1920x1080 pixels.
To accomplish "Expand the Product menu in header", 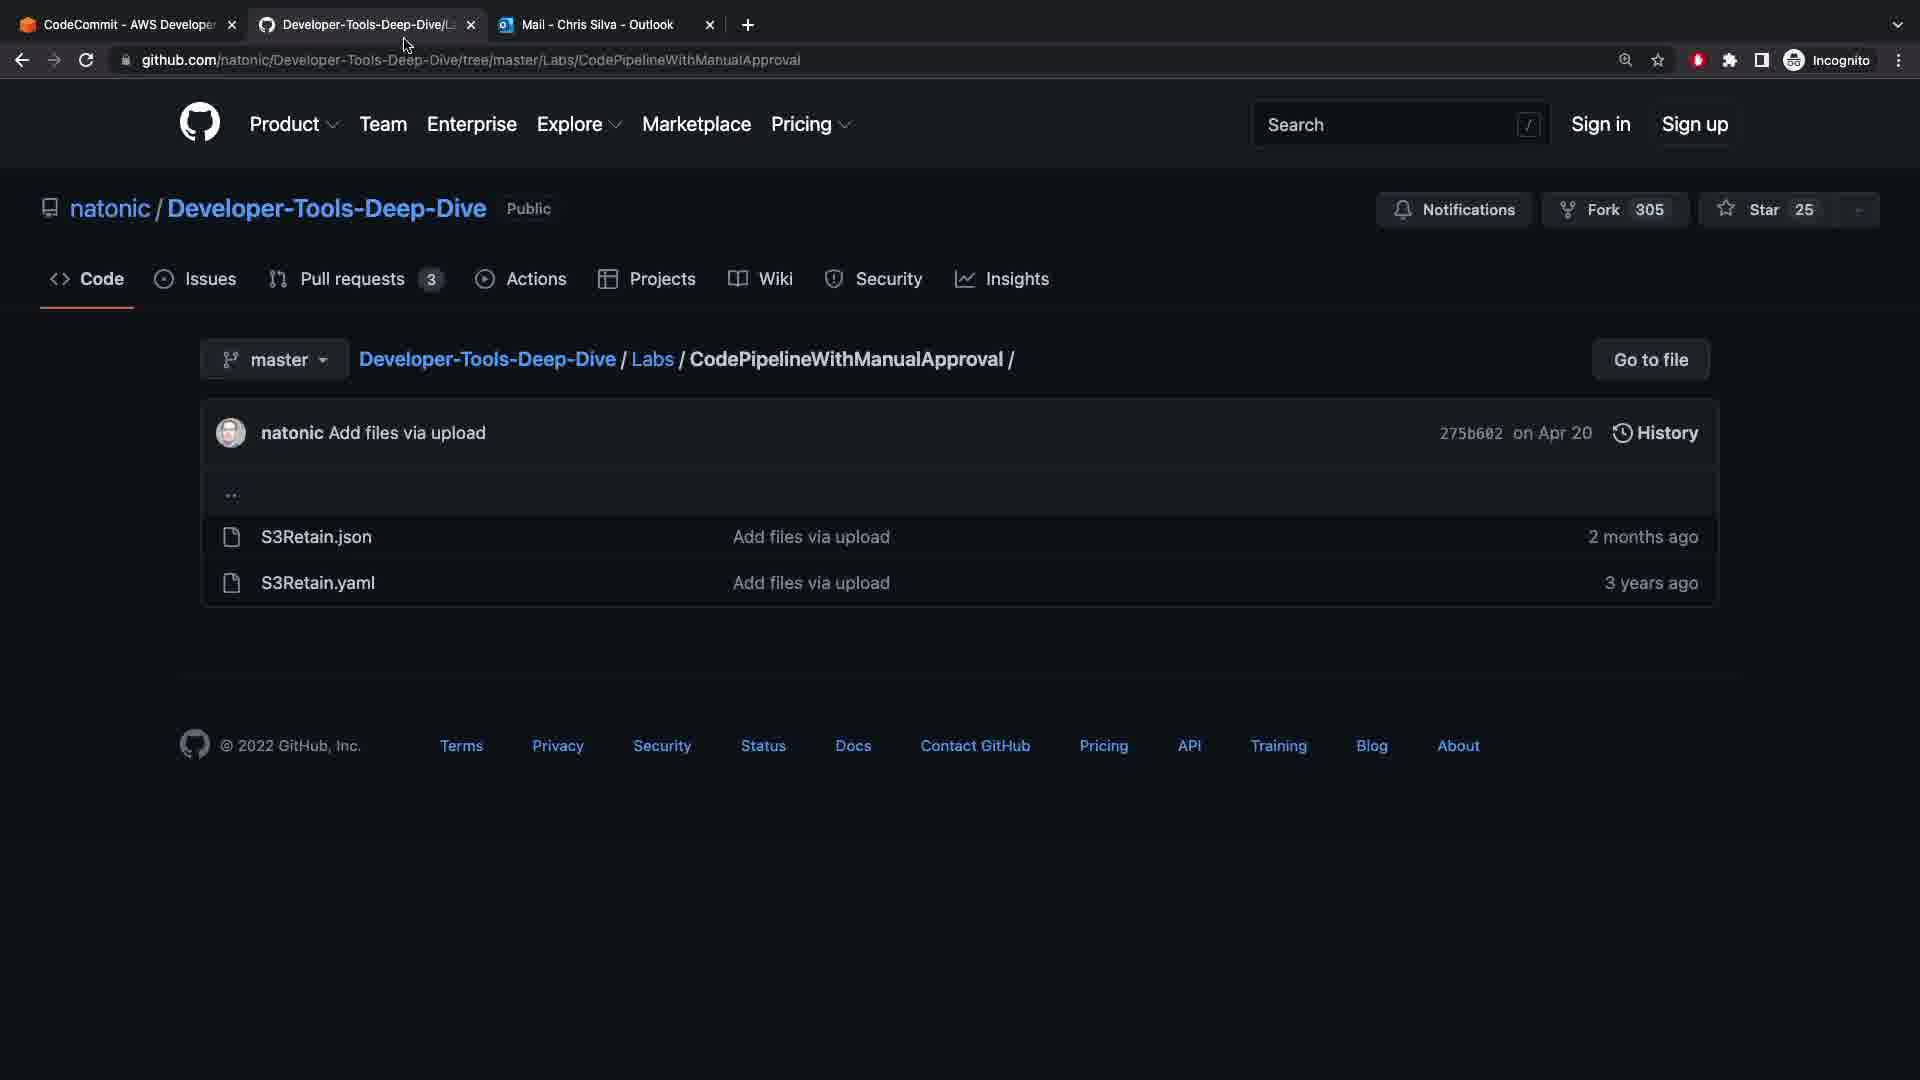I will click(294, 125).
